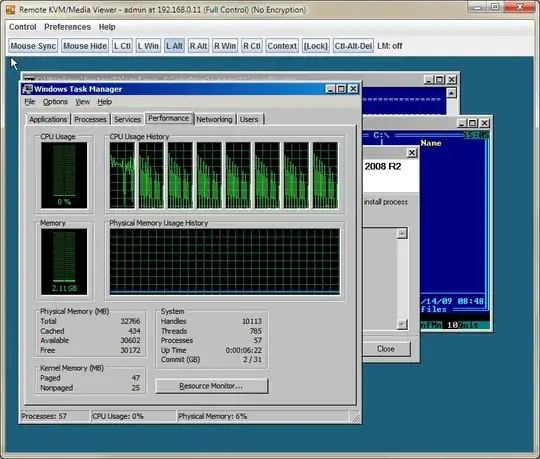This screenshot has width=540, height=459.
Task: Close the Windows Task Manager window
Action: (353, 89)
